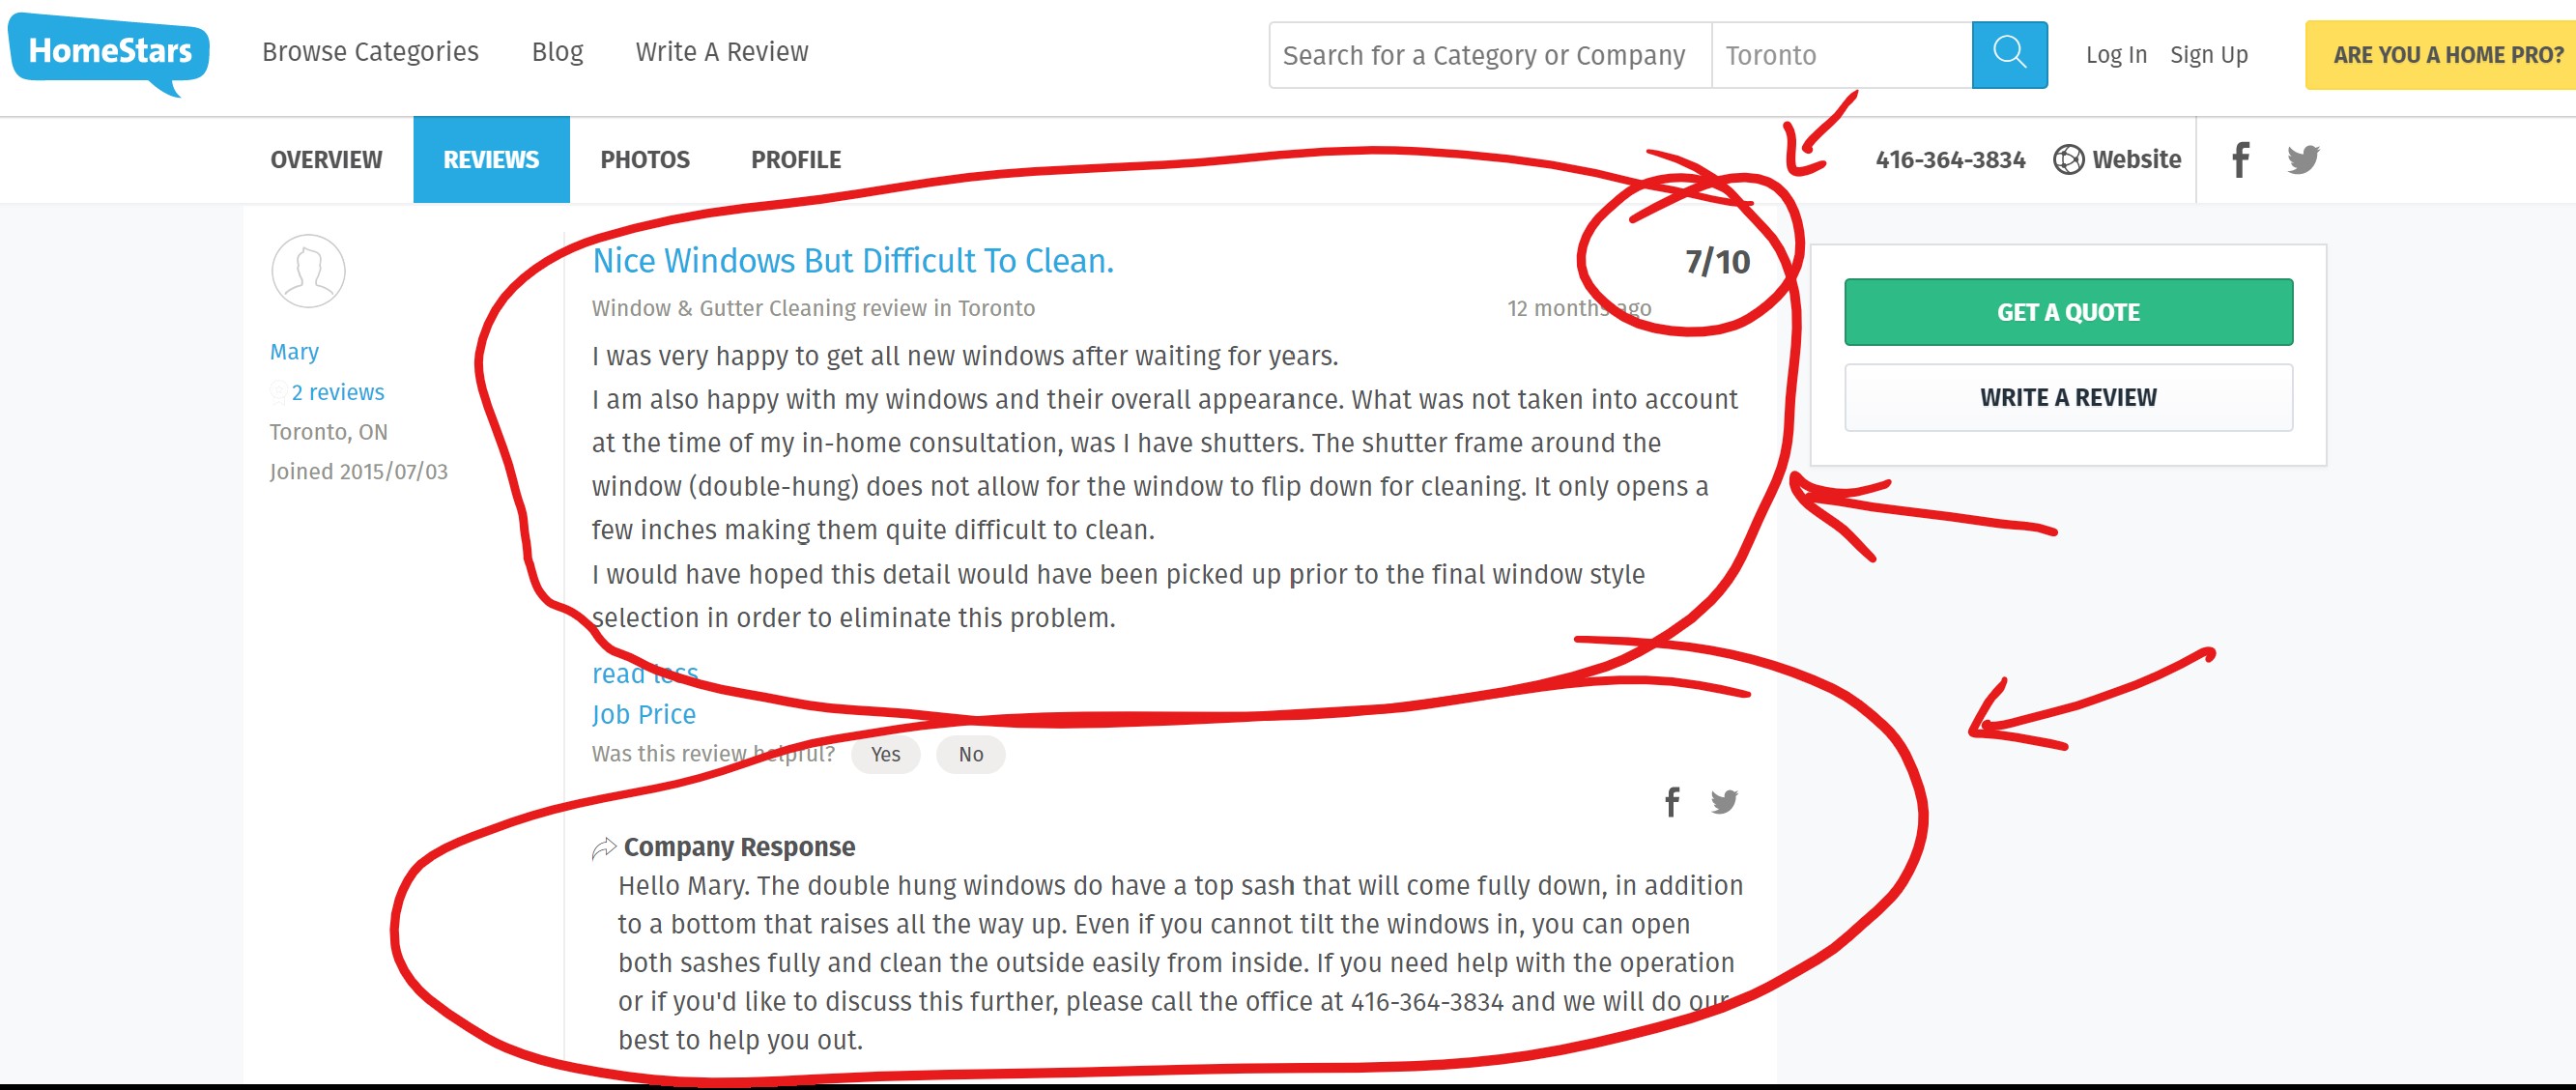Click No on helpful review toggle
Viewport: 2576px width, 1090px height.
tap(973, 755)
